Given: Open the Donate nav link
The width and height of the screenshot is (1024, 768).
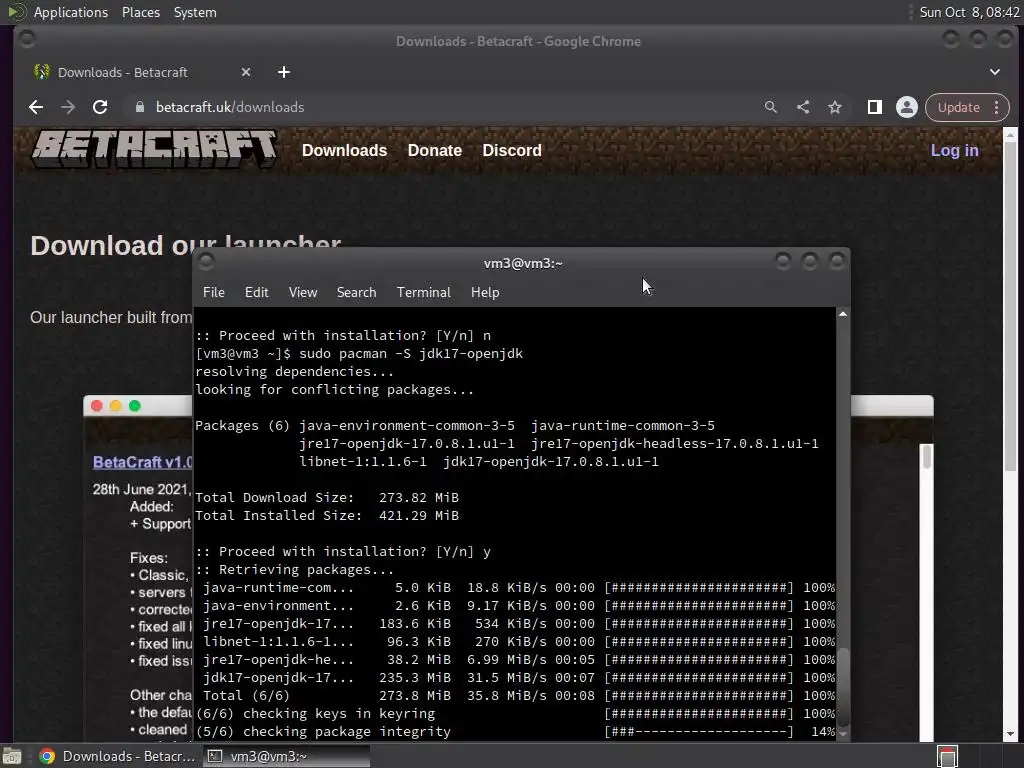Looking at the screenshot, I should [x=434, y=150].
